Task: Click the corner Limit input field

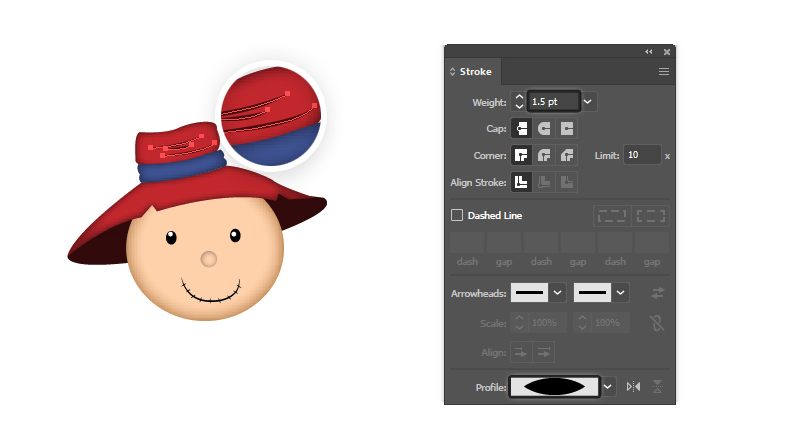Action: click(642, 155)
